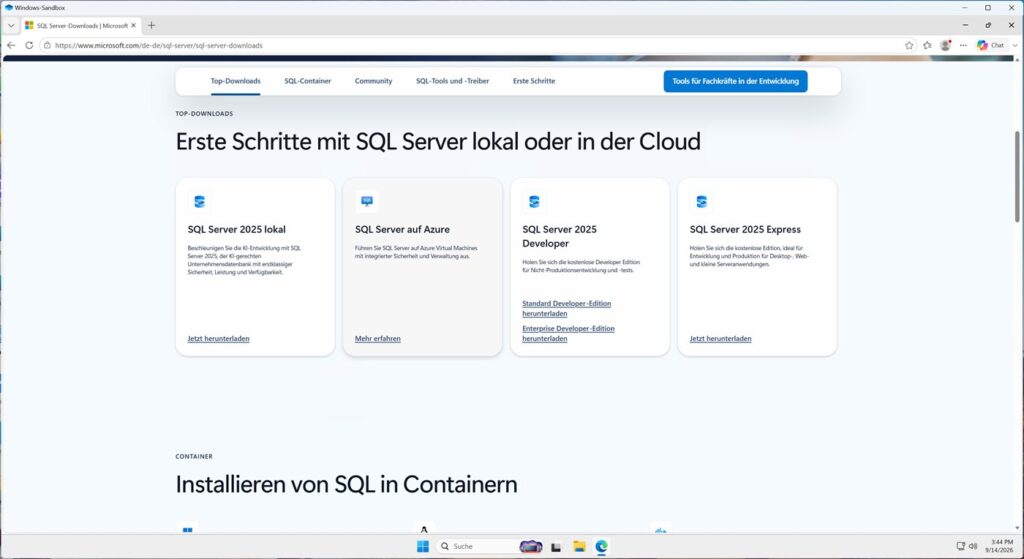Close the SQL Server-Downloads tab
Viewport: 1024px width, 559px height.
pos(133,25)
